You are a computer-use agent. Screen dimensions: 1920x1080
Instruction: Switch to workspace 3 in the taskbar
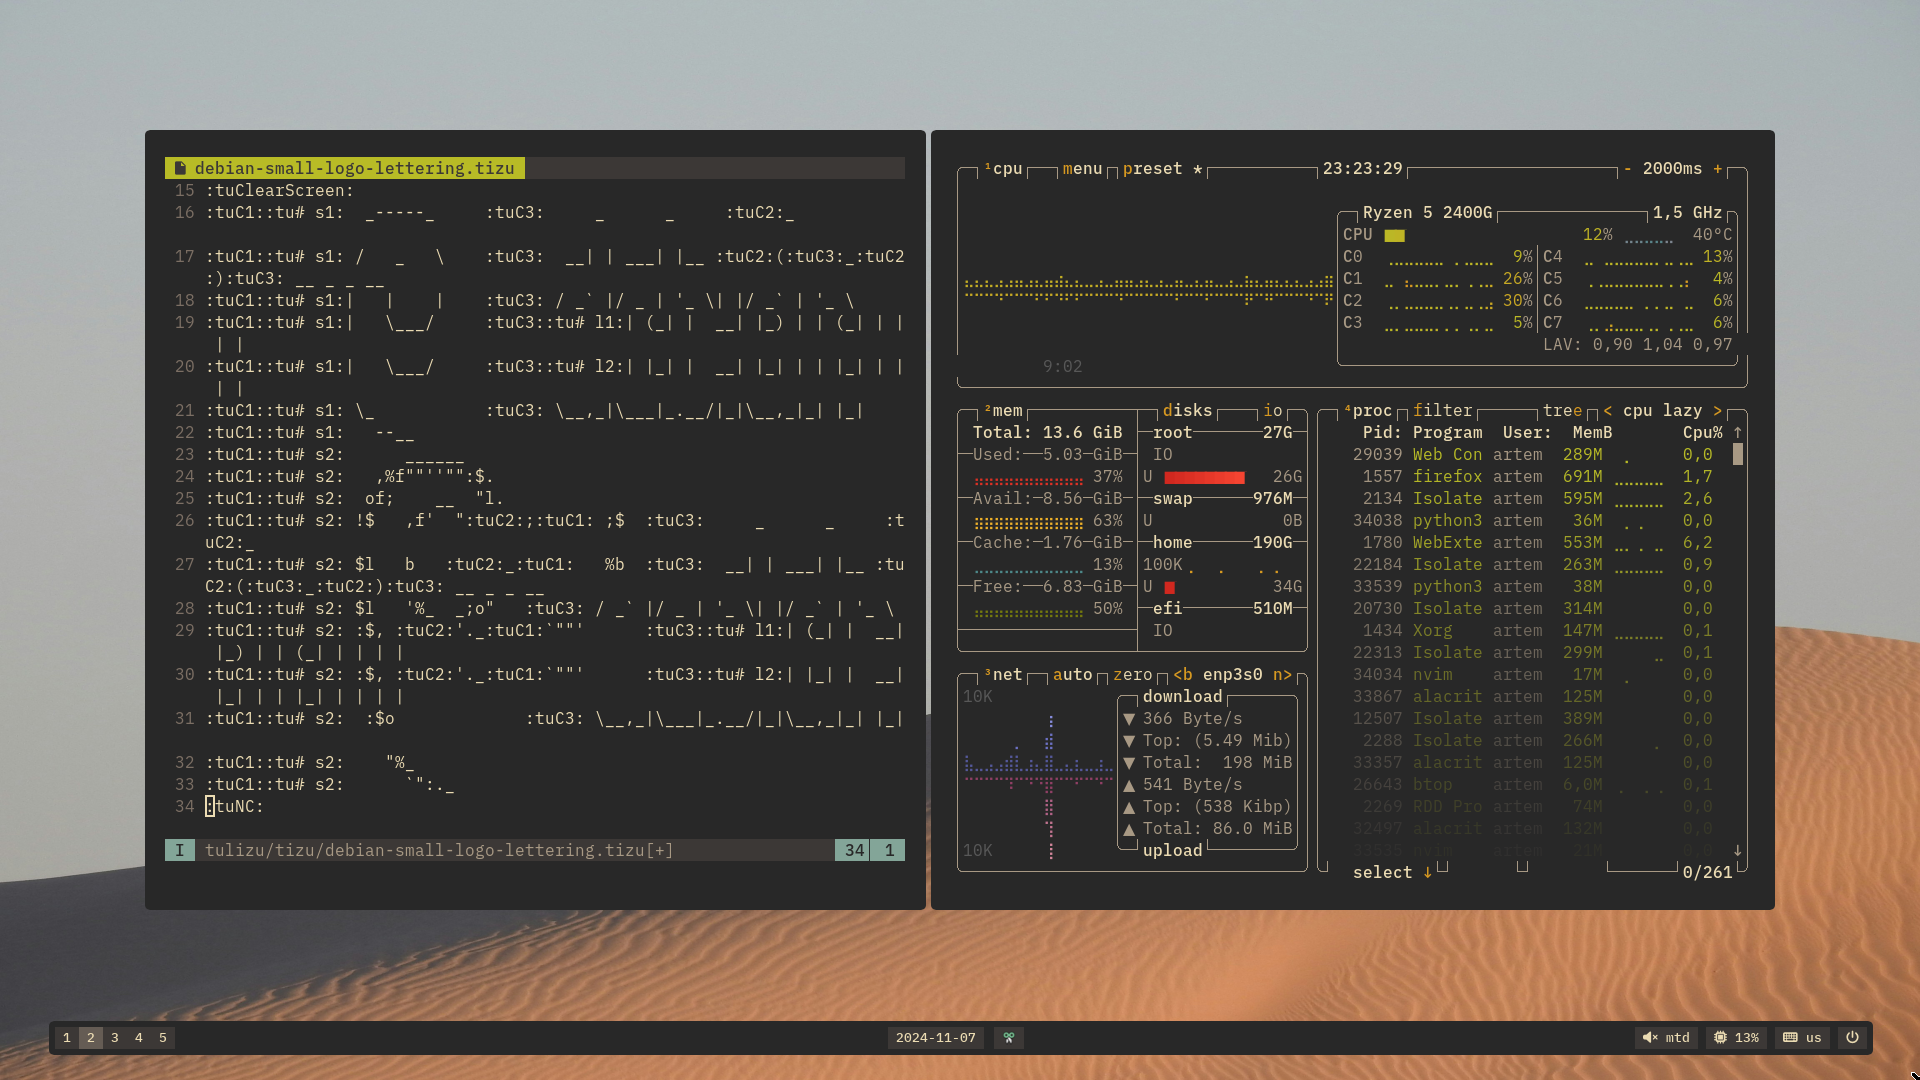[x=114, y=1038]
